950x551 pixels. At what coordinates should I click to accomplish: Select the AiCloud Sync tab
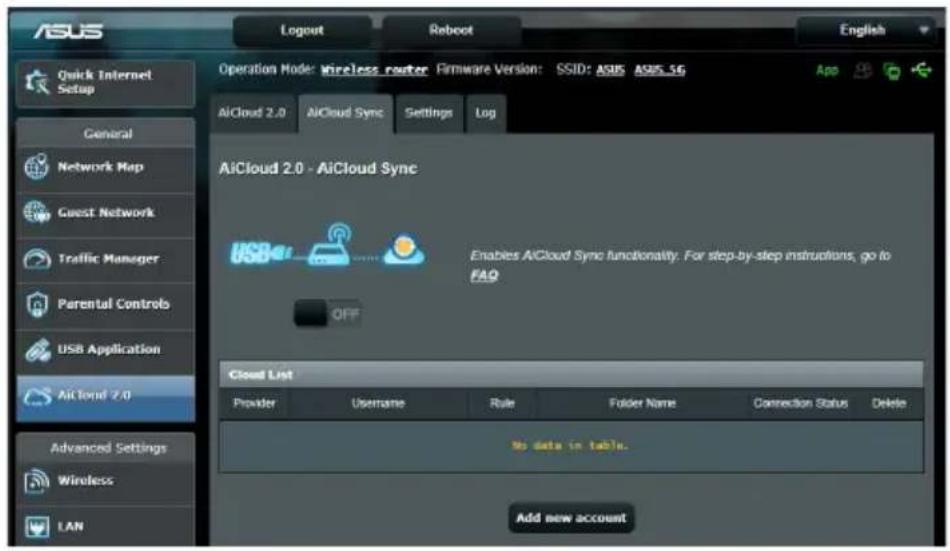[345, 113]
